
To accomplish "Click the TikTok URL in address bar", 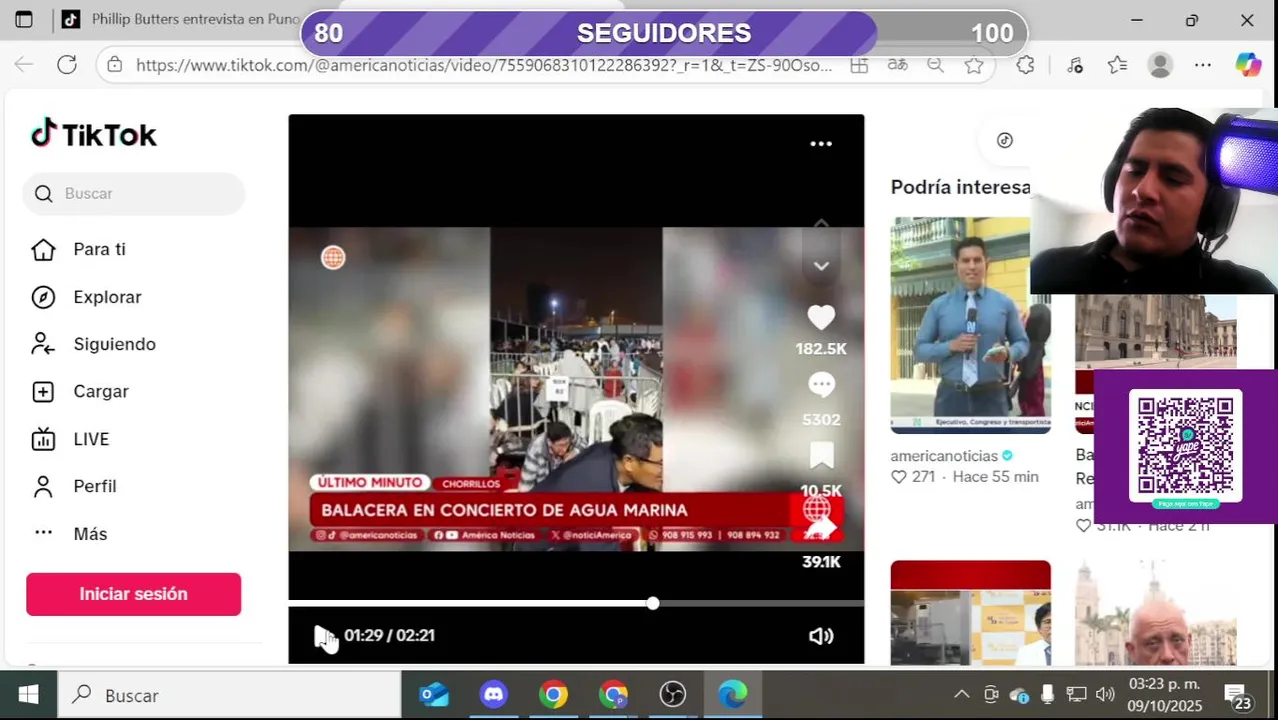I will pyautogui.click(x=484, y=65).
